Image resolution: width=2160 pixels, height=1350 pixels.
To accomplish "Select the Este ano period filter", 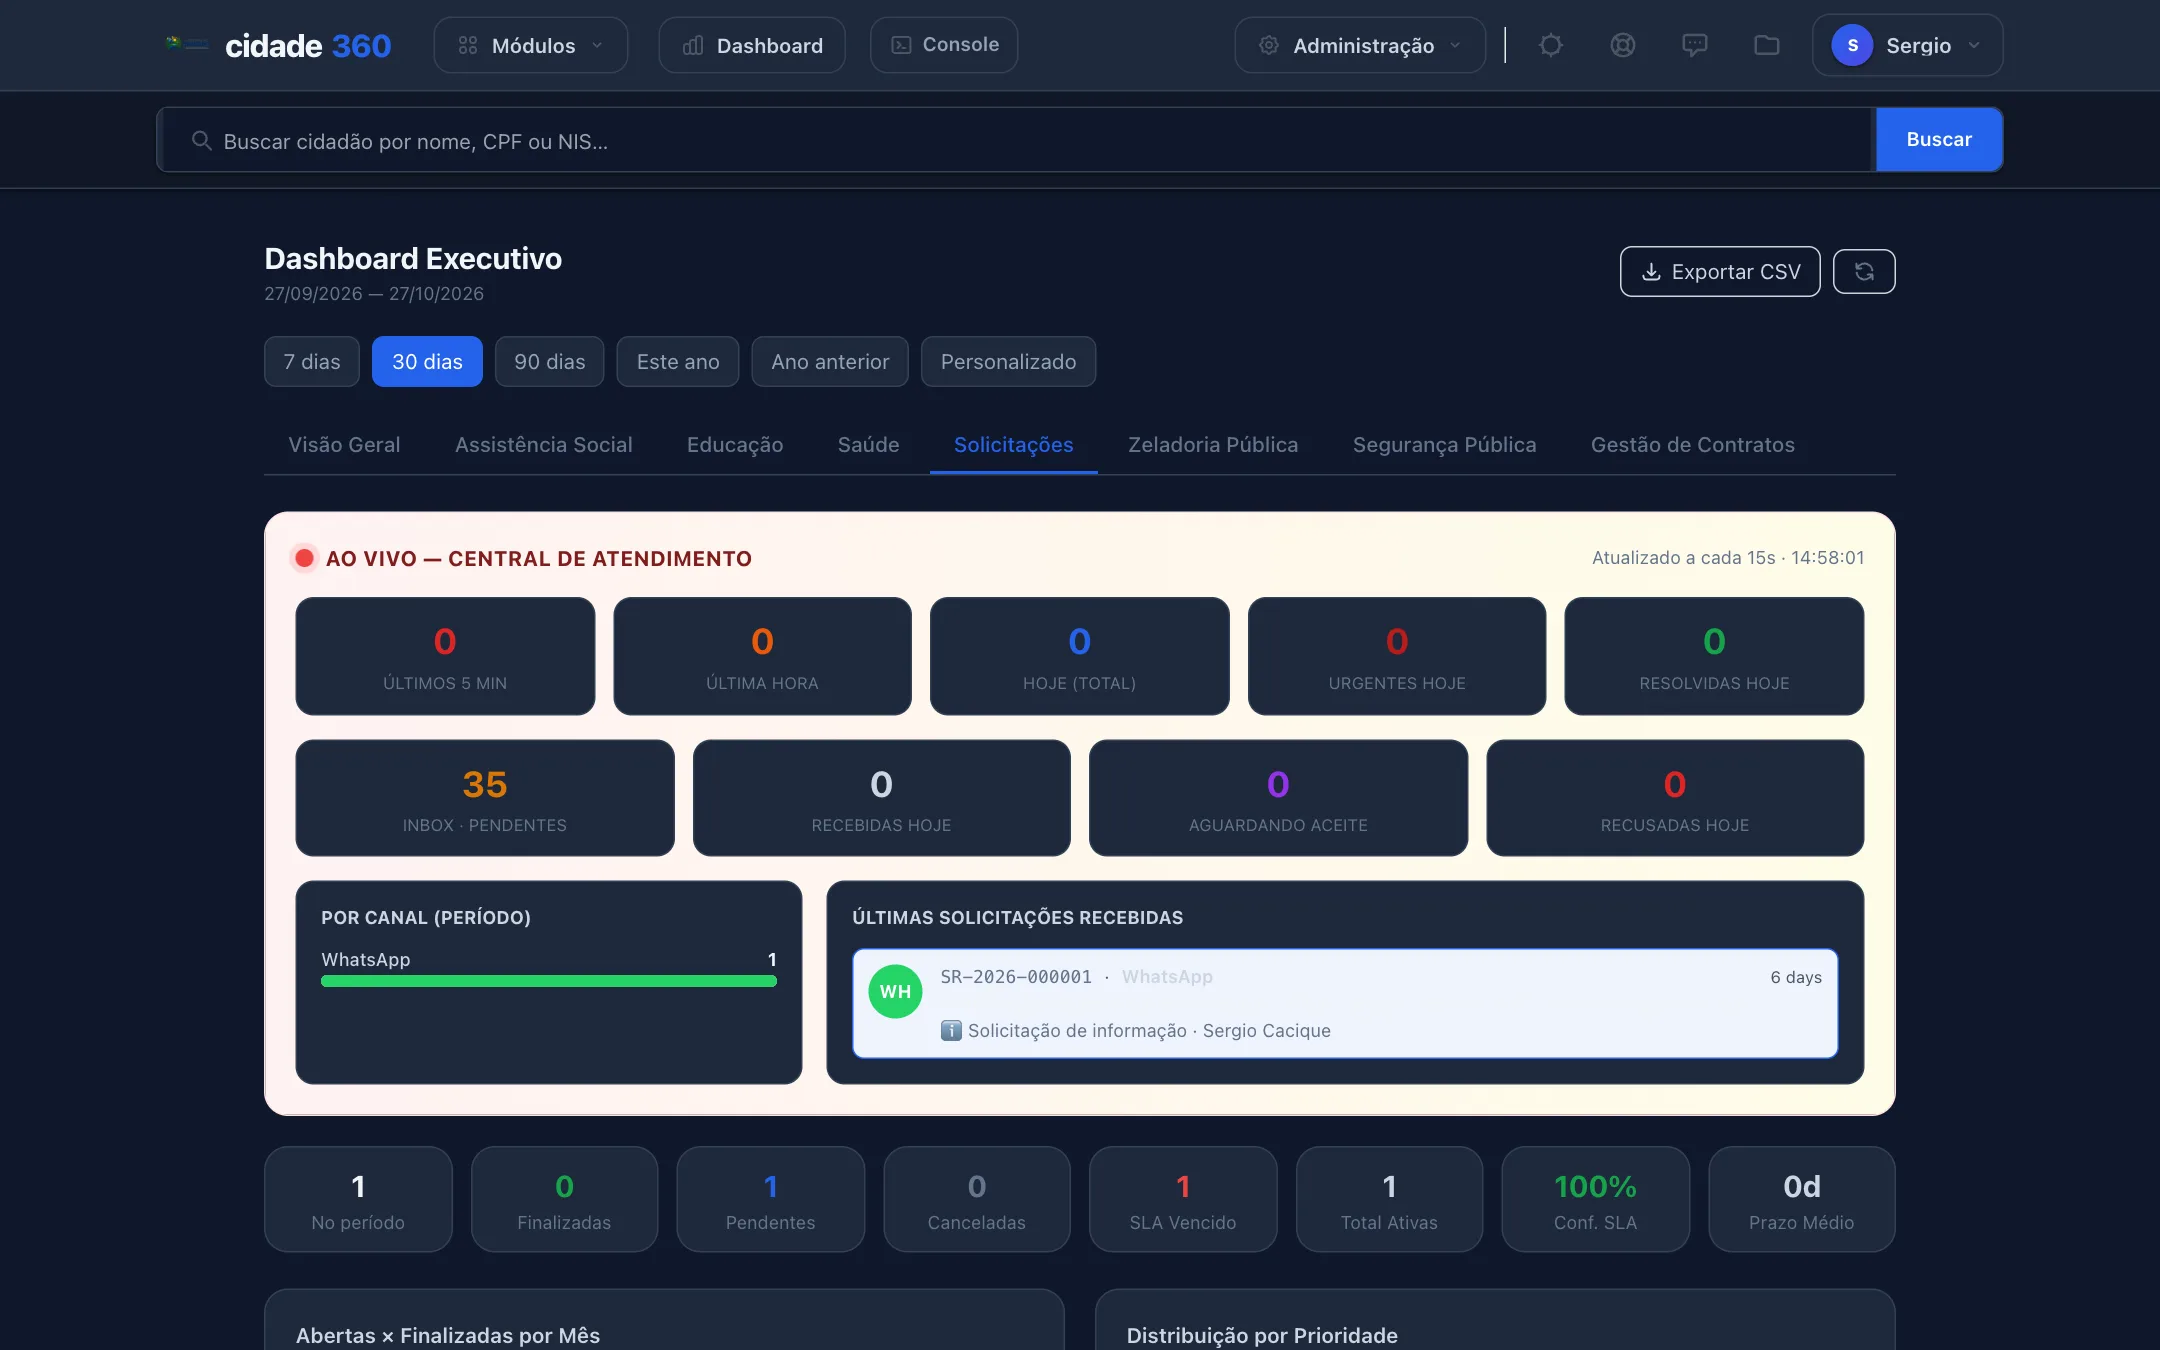I will coord(678,361).
